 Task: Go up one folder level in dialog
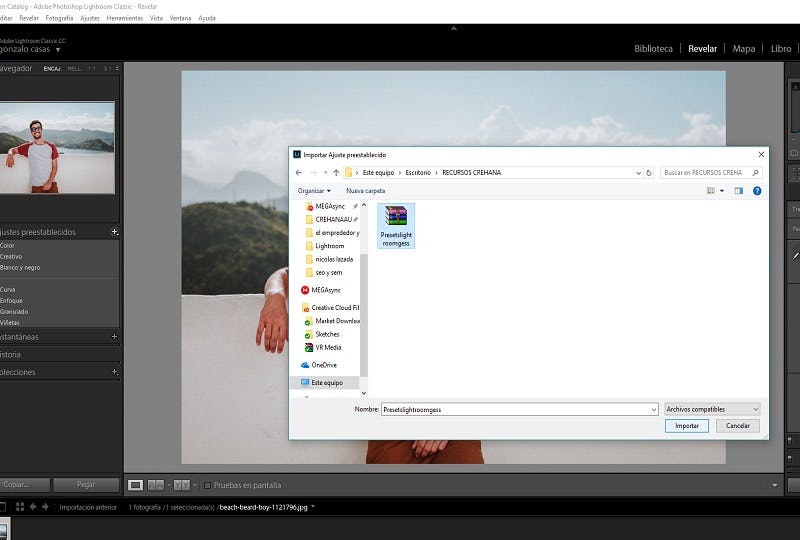335,173
